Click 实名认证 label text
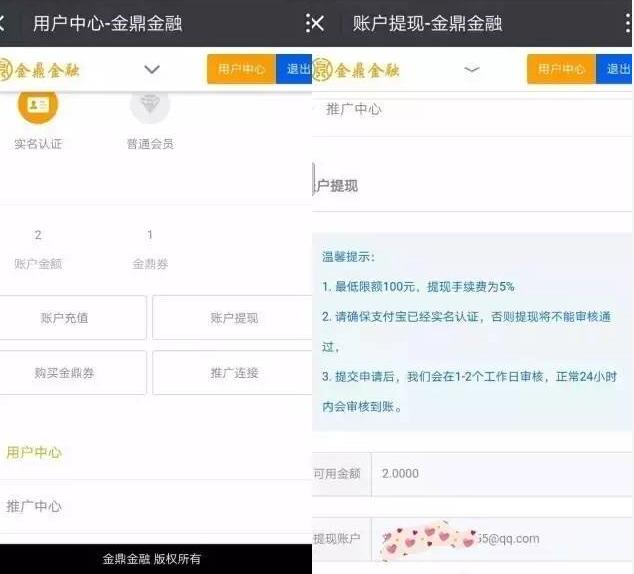The image size is (634, 574). click(38, 144)
